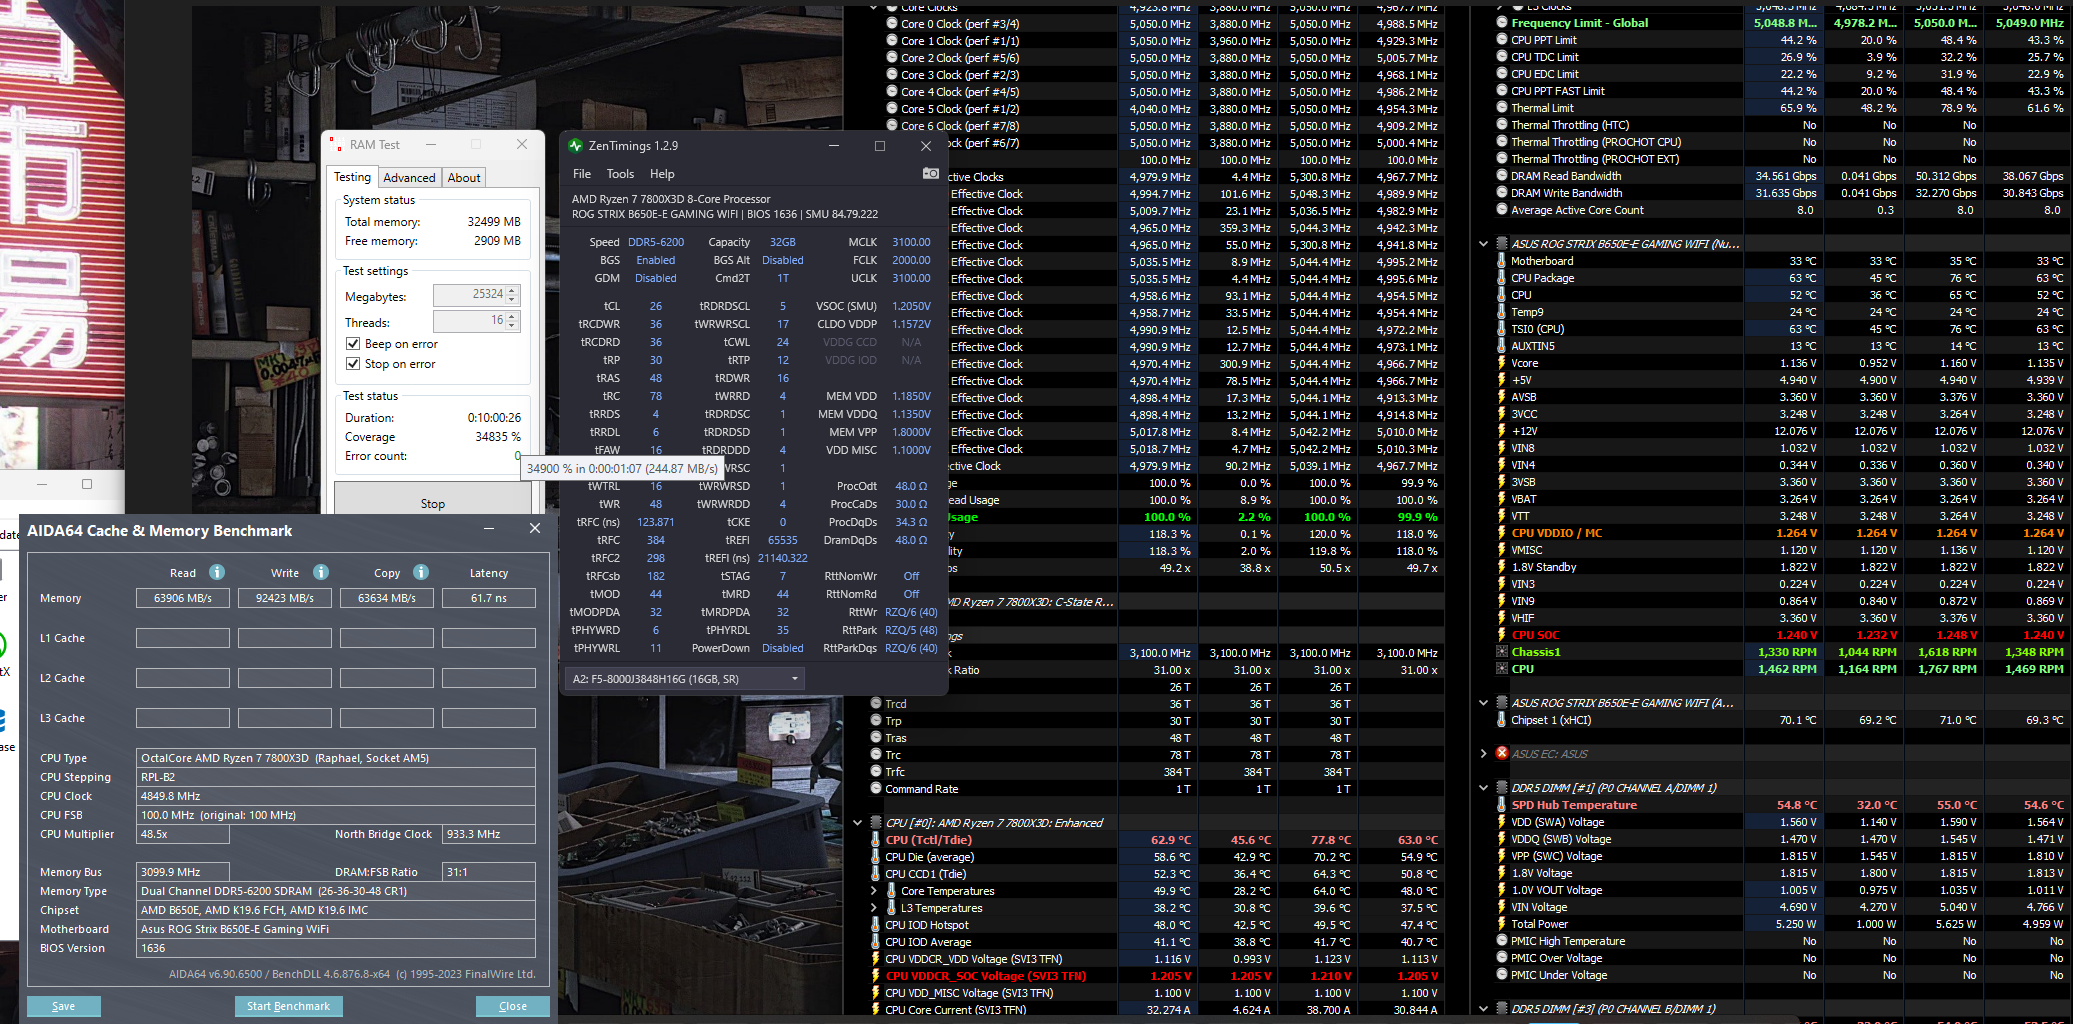Click the thermometer icon for CPU (Tctl/Tdie)
The width and height of the screenshot is (2073, 1024).
click(x=875, y=840)
